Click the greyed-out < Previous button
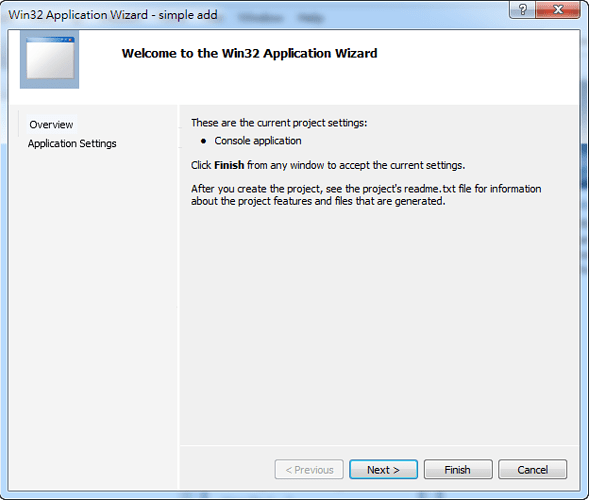The width and height of the screenshot is (589, 500). (x=309, y=469)
